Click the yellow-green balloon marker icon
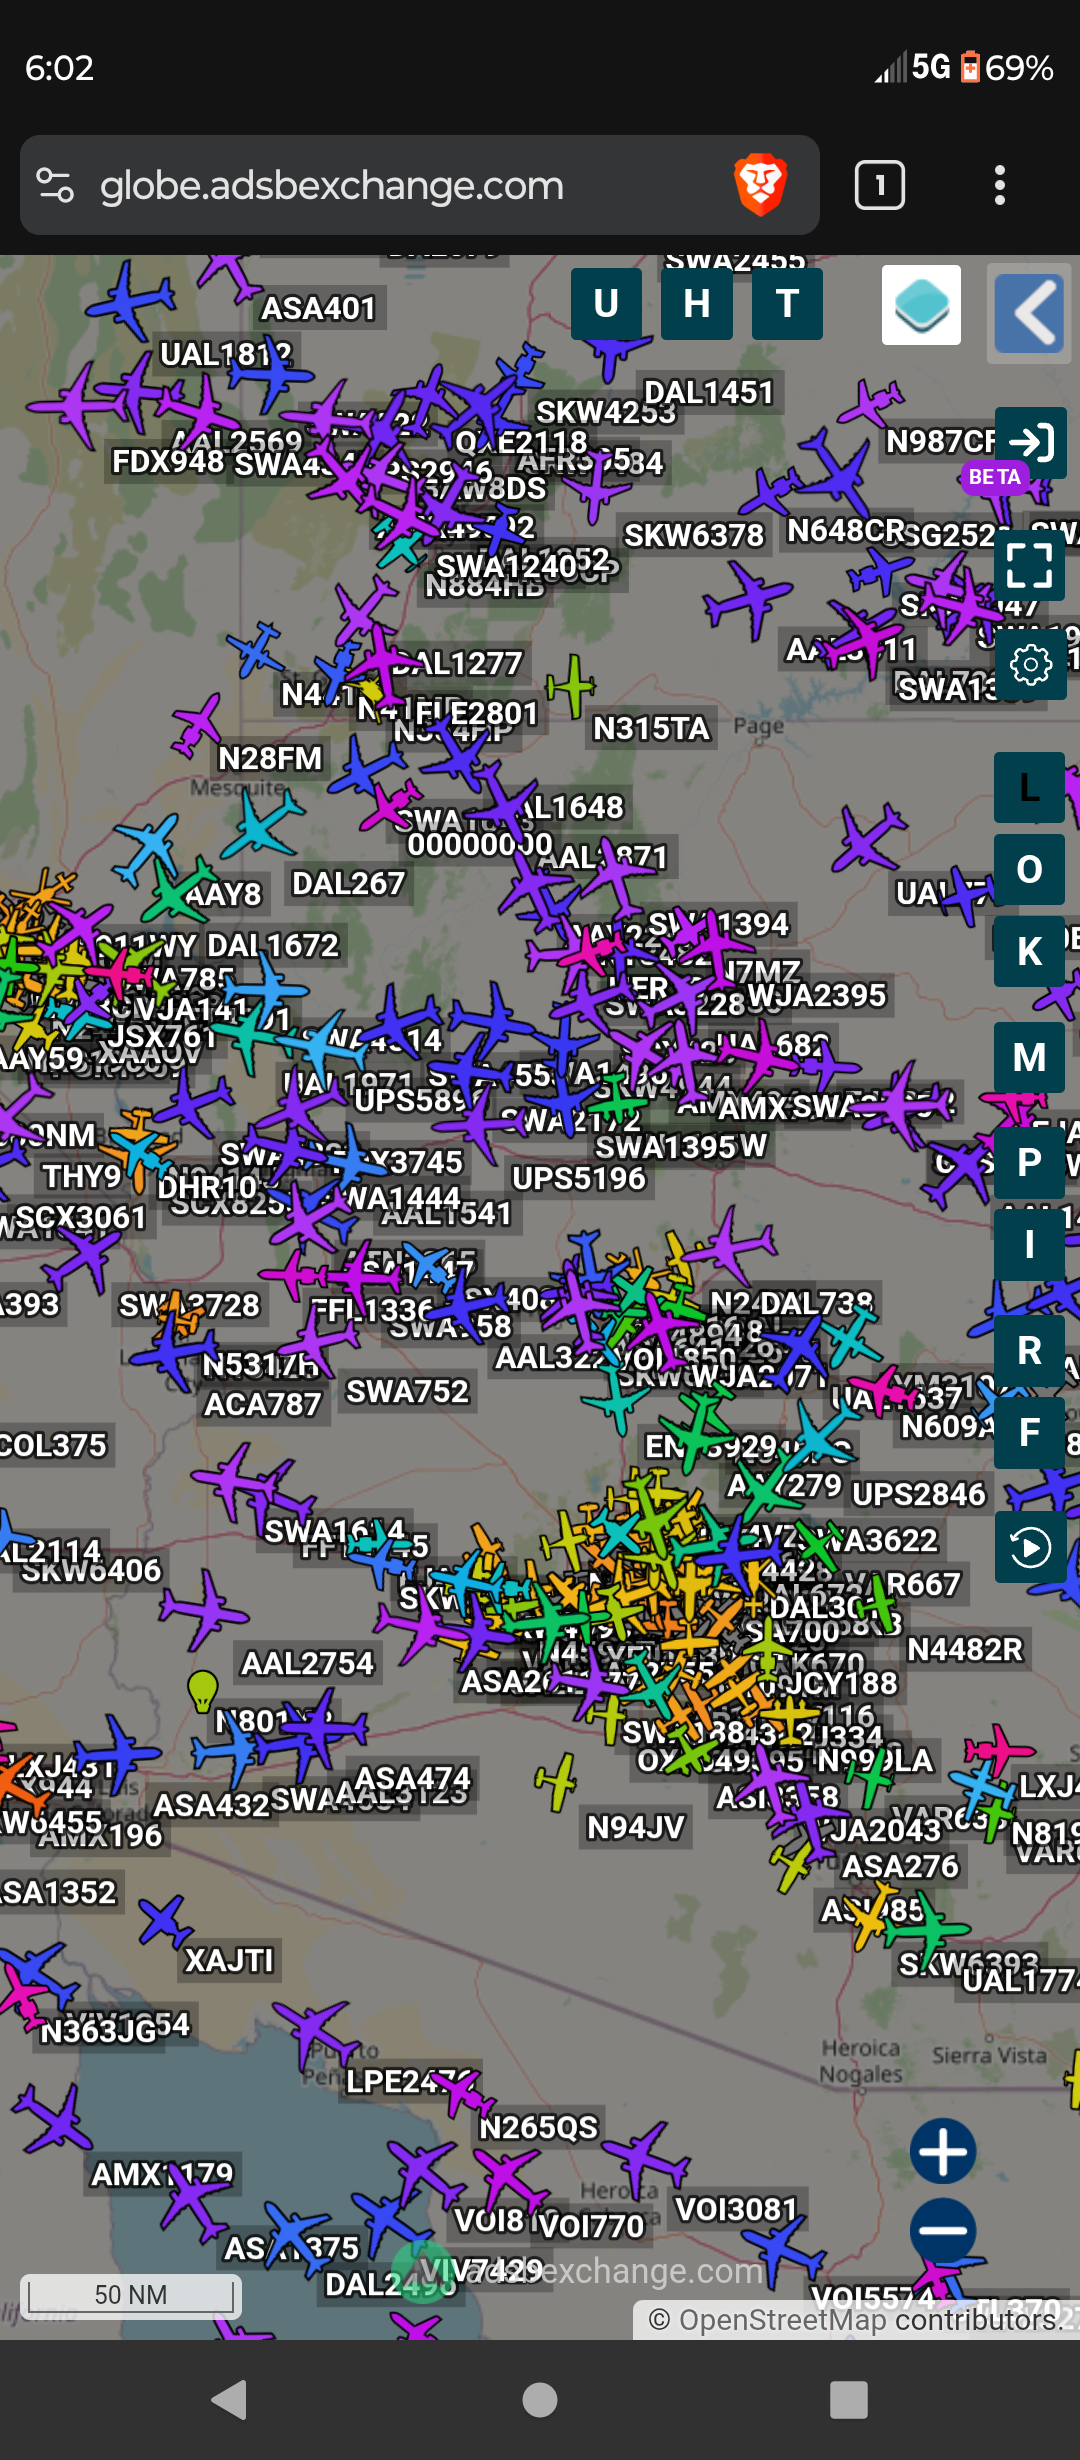1080x2460 pixels. [203, 1690]
